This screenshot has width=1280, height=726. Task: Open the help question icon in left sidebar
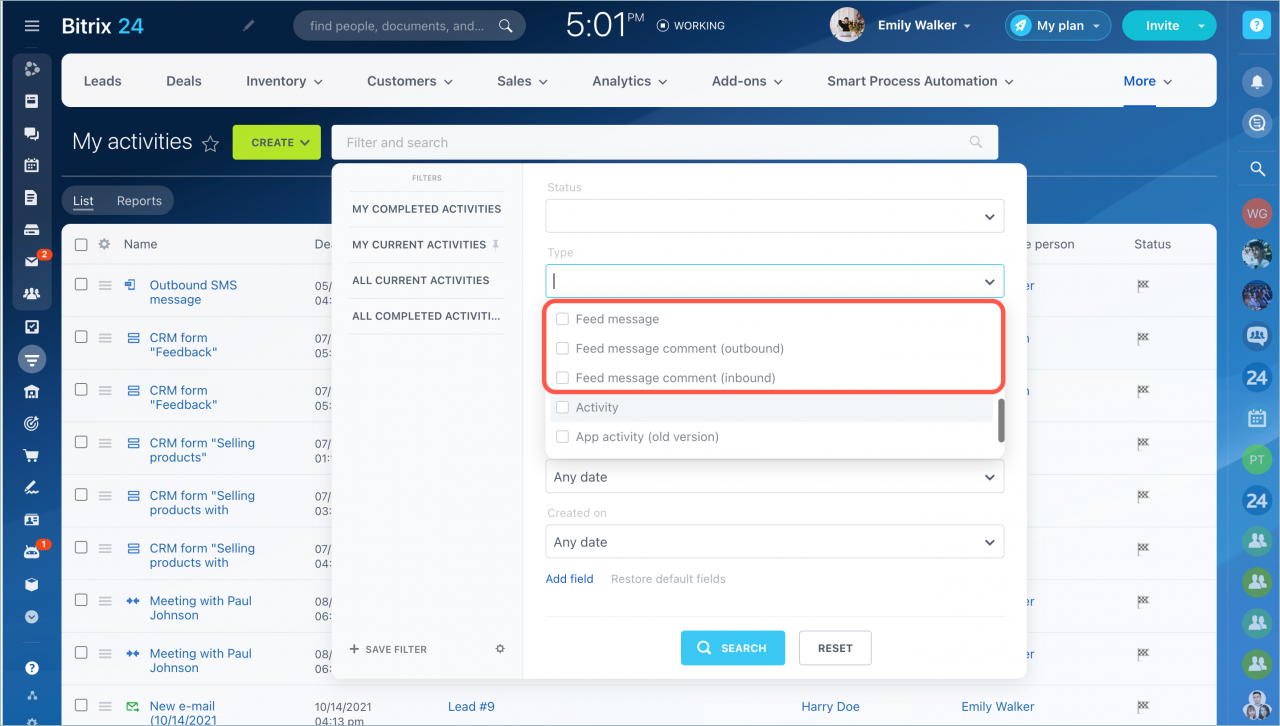32,668
